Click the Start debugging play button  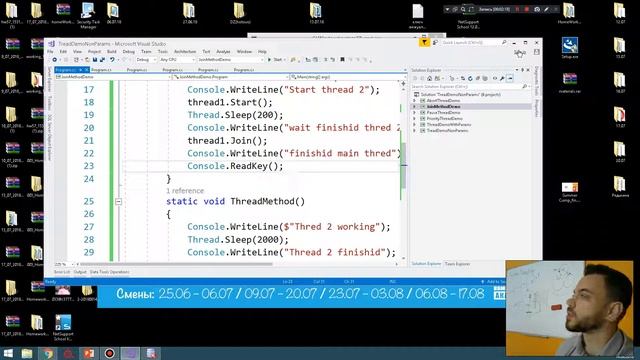pyautogui.click(x=269, y=60)
